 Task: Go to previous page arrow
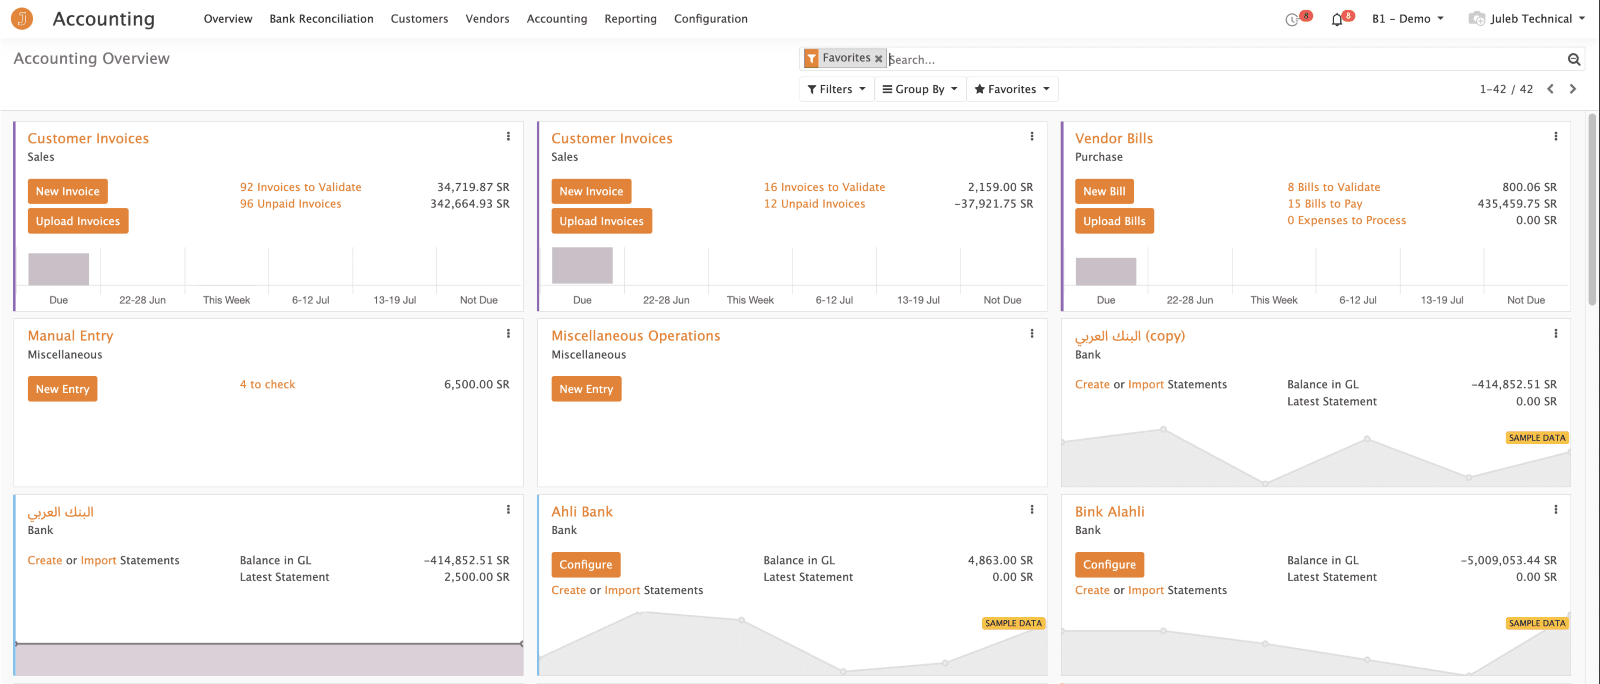click(1551, 89)
